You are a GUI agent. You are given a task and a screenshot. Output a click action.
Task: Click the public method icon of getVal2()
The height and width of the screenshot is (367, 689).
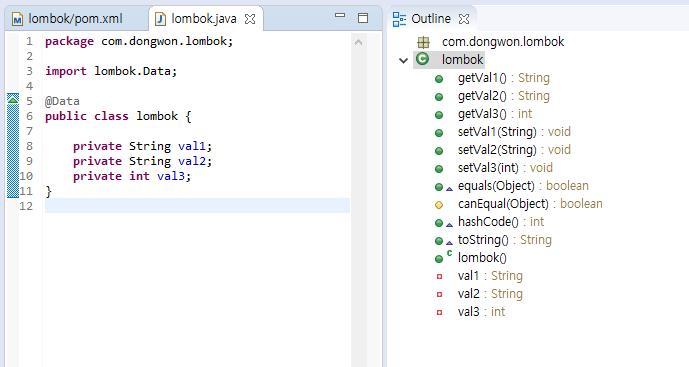click(439, 97)
